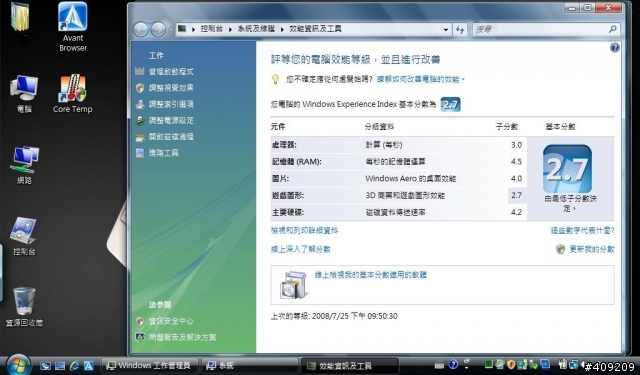Viewport: 640px width, 375px height.
Task: Select the 處理器 row label
Action: point(284,145)
